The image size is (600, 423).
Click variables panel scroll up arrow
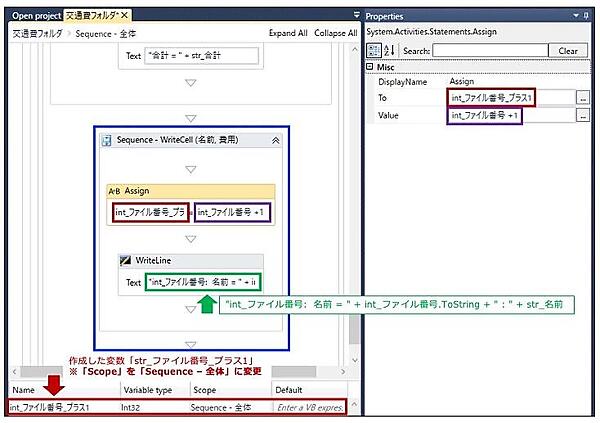[354, 403]
